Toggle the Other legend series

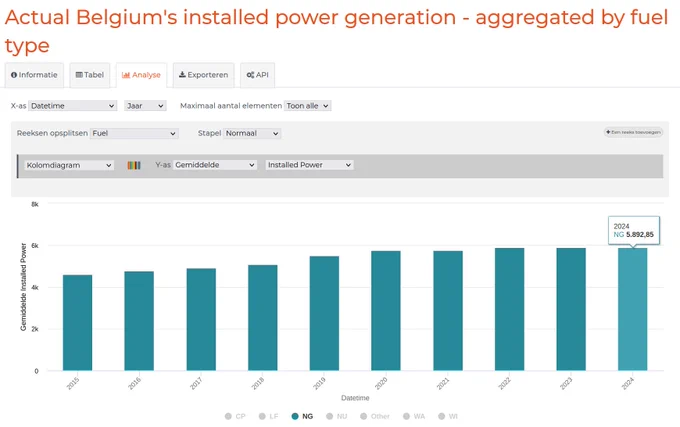click(375, 416)
